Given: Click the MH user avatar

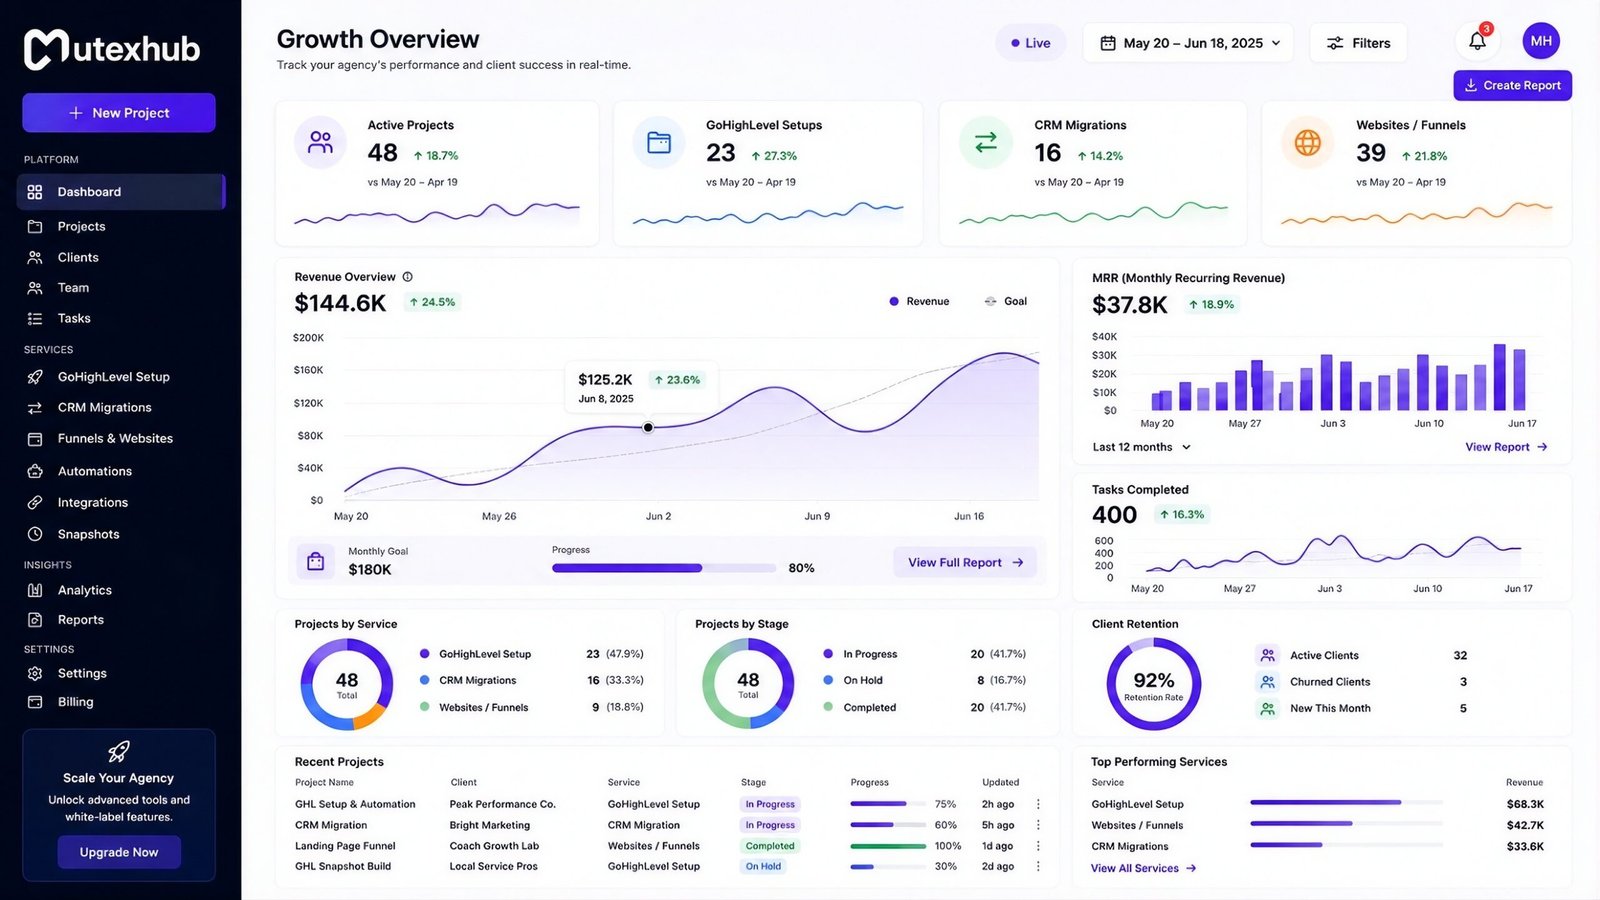Looking at the screenshot, I should (x=1541, y=41).
